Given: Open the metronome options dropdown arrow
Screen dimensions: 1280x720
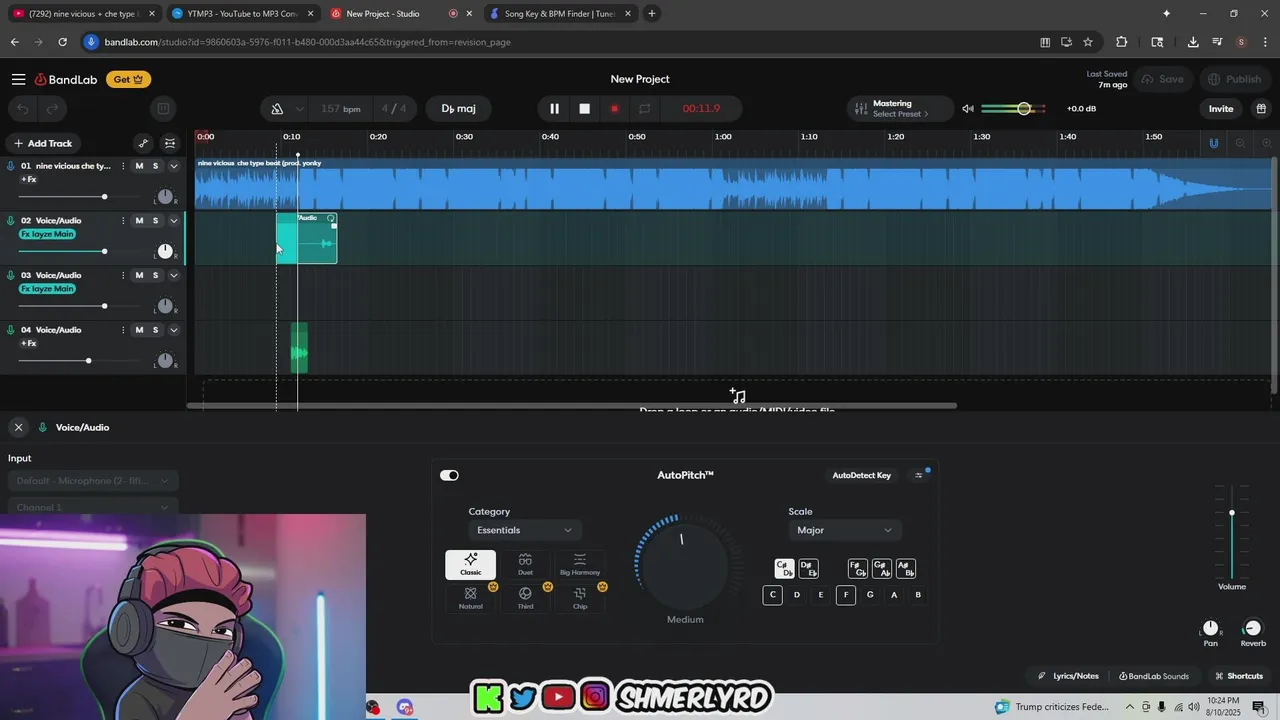Looking at the screenshot, I should (x=298, y=109).
